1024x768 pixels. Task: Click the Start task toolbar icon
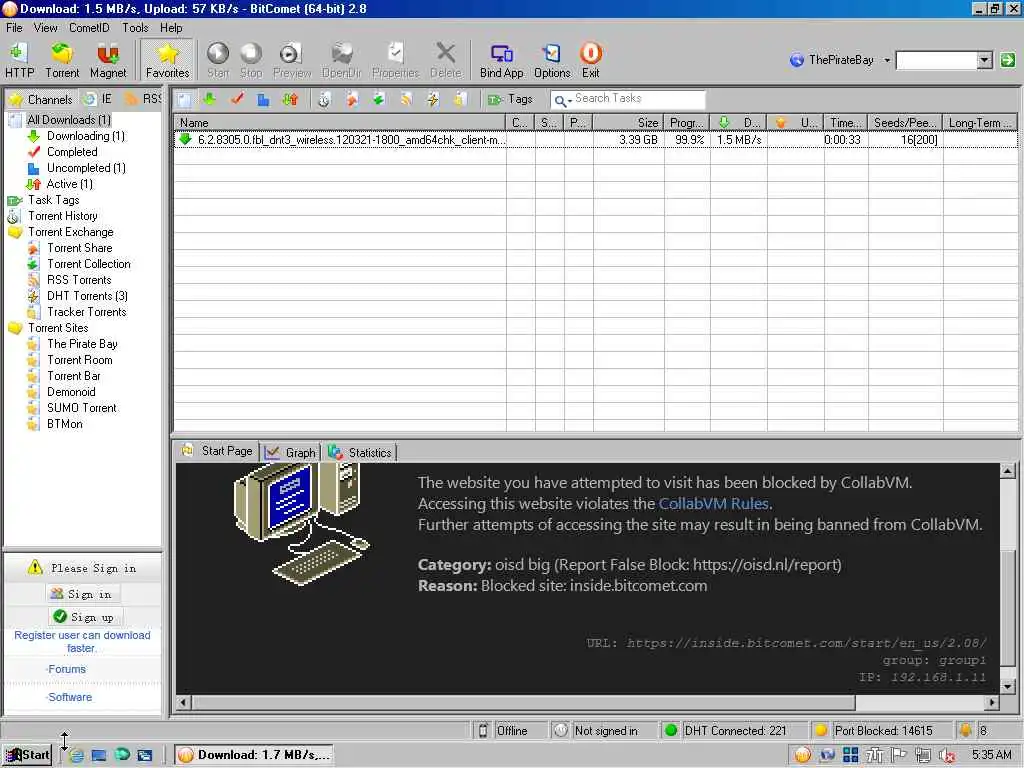pos(218,60)
